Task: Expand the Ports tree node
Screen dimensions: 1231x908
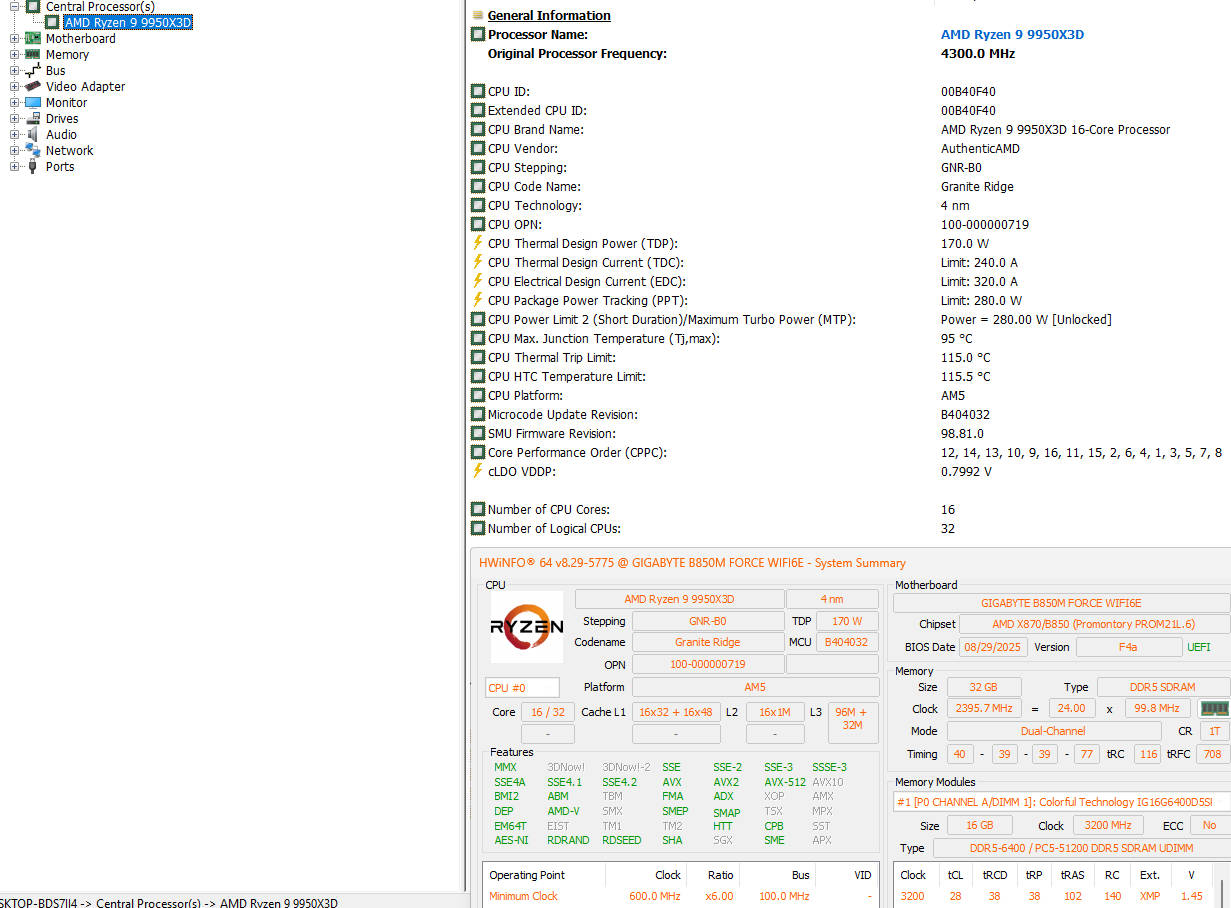Action: tap(14, 167)
